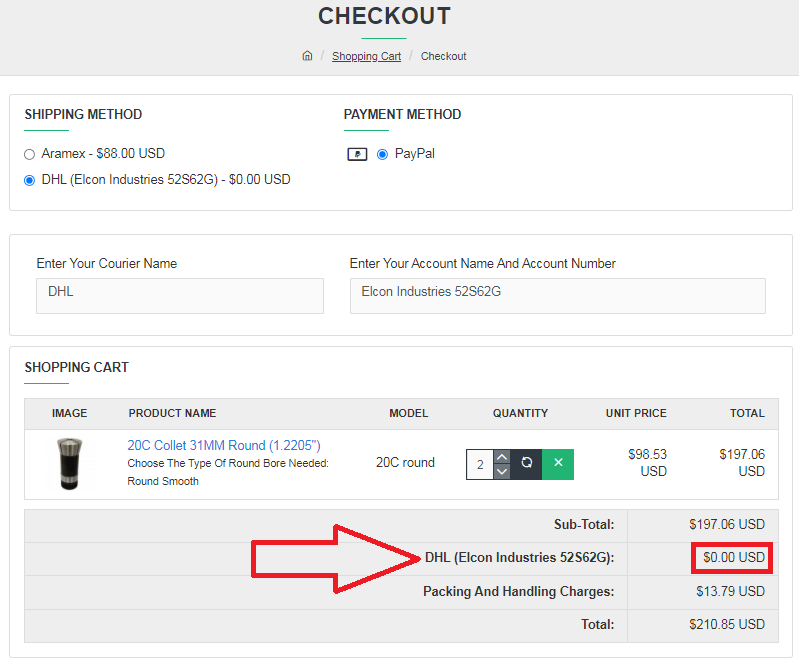Click the DHL shipping value $0.00 USD

[x=734, y=558]
